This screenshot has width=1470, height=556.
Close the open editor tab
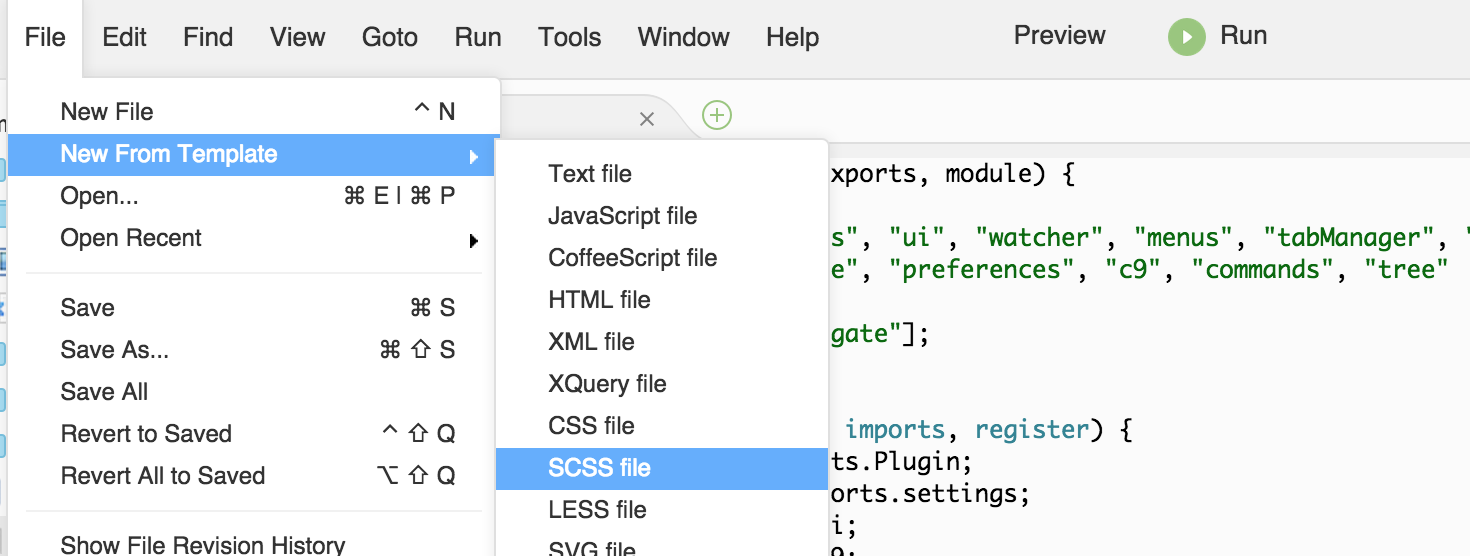pos(646,119)
